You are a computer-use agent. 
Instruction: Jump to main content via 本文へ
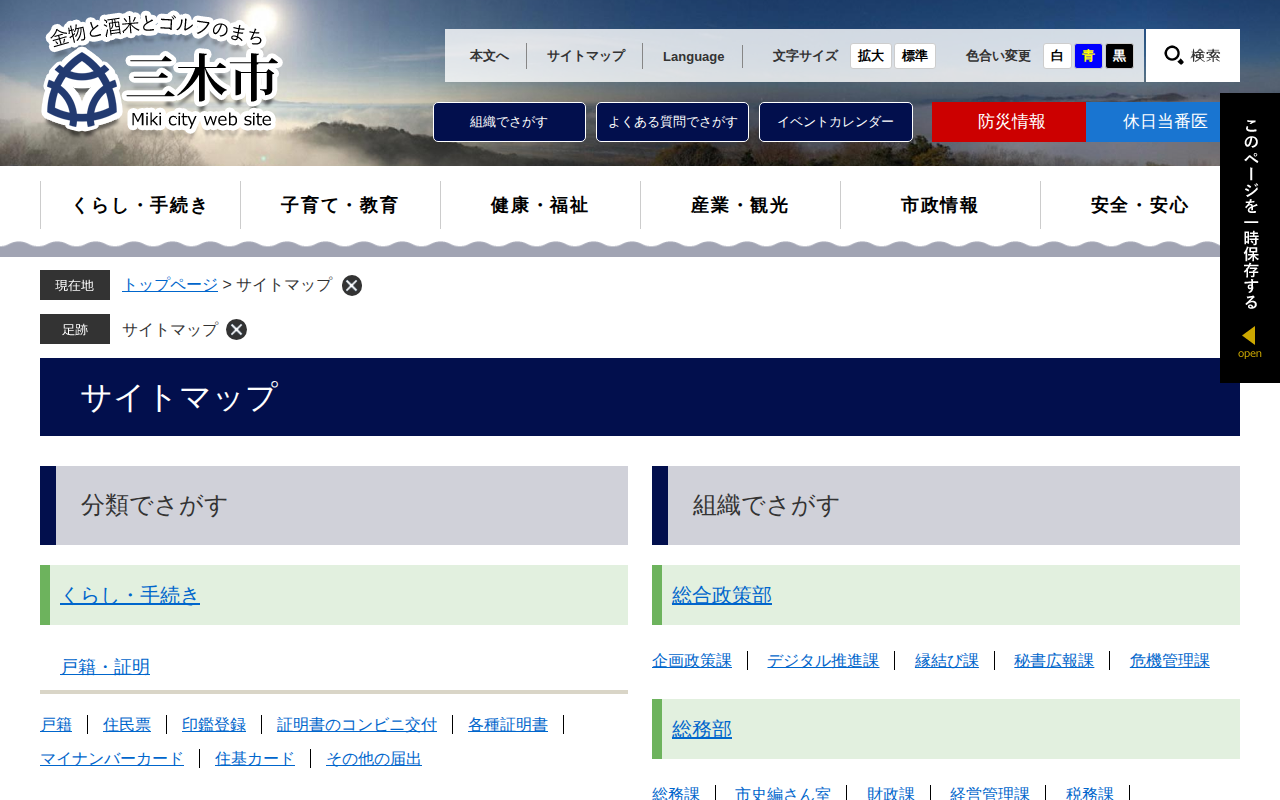pyautogui.click(x=489, y=56)
